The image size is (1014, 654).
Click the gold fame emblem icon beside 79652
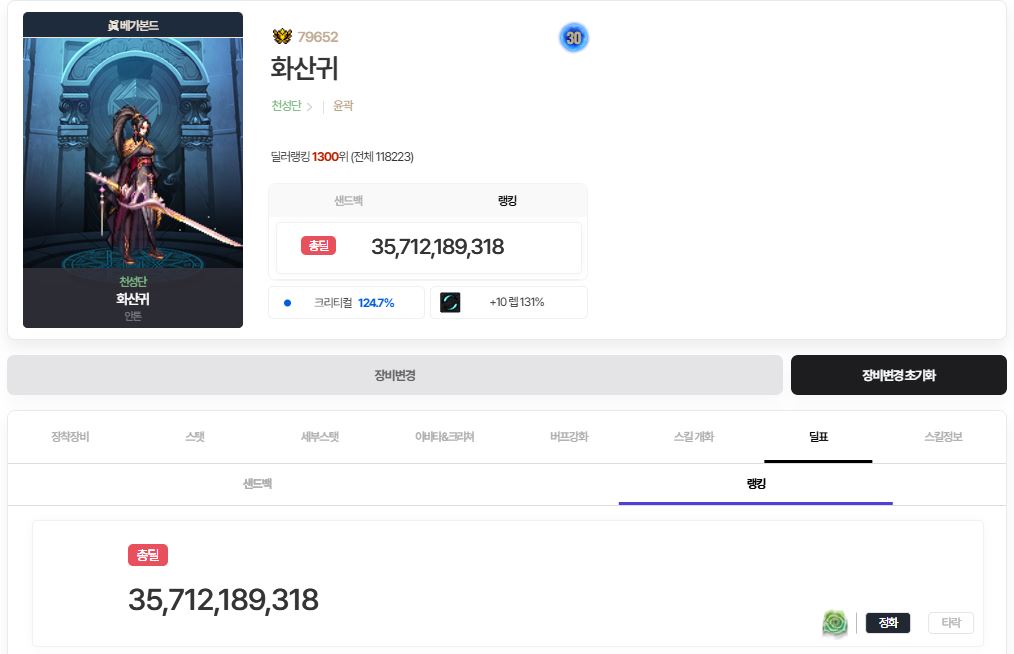pyautogui.click(x=282, y=37)
